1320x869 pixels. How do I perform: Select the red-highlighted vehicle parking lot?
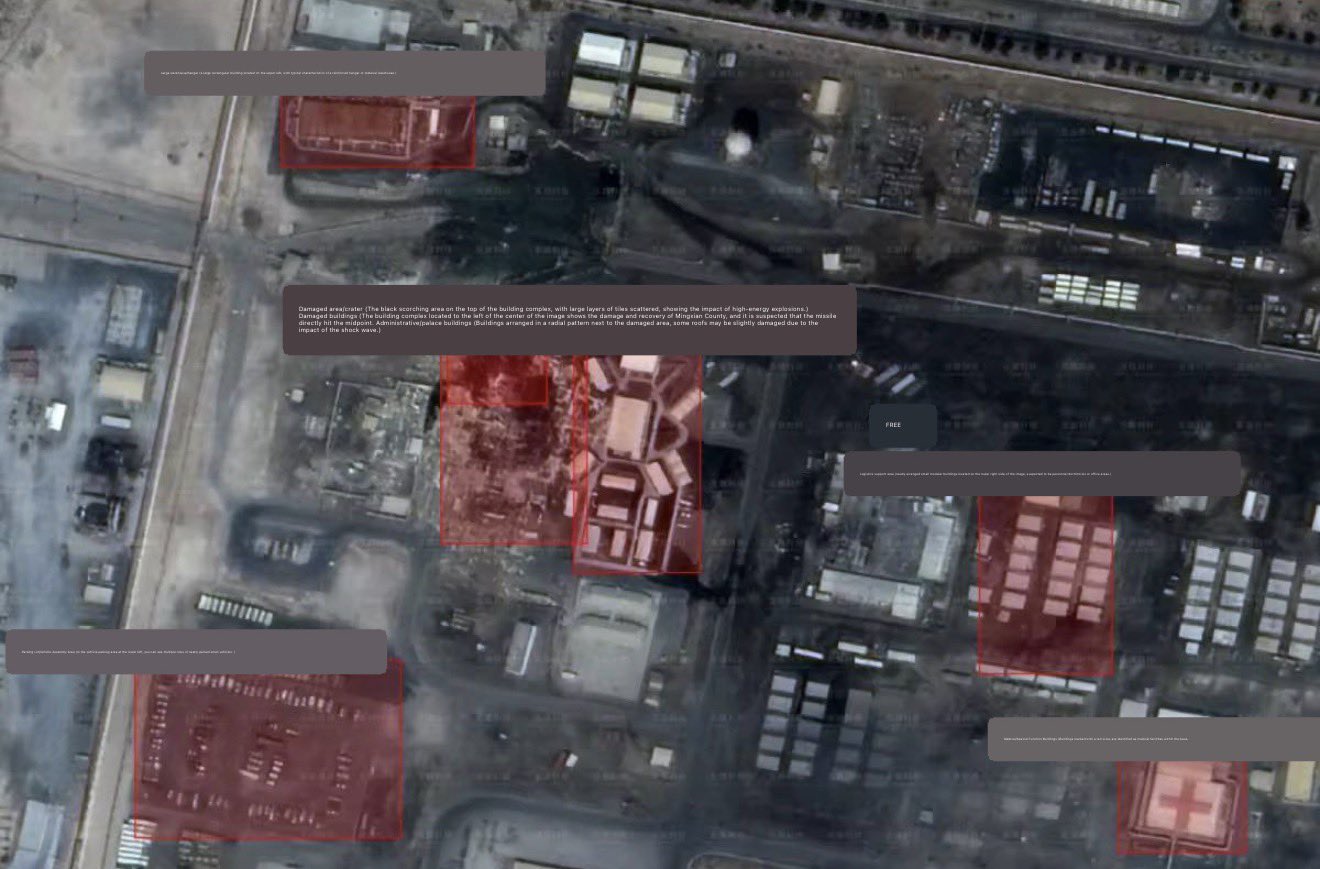coord(268,749)
